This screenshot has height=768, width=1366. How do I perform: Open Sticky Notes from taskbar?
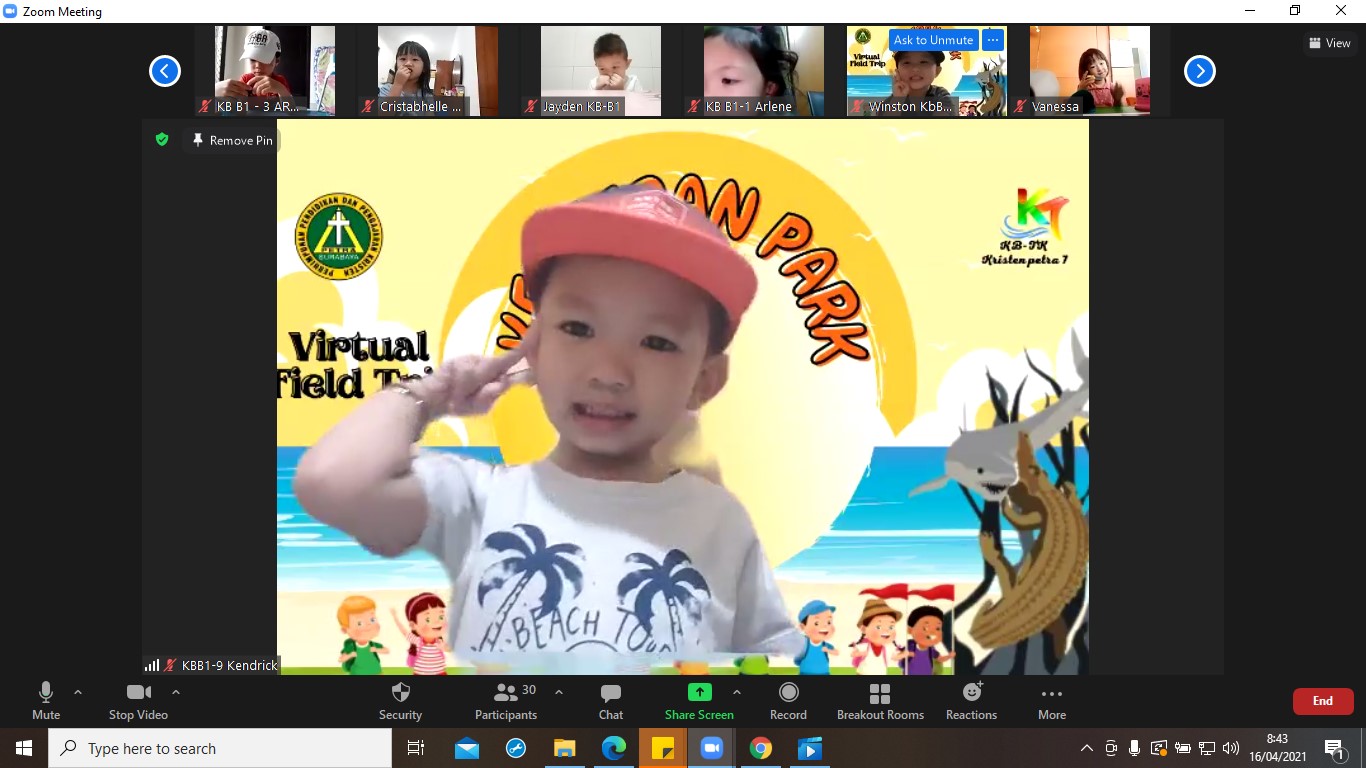663,748
